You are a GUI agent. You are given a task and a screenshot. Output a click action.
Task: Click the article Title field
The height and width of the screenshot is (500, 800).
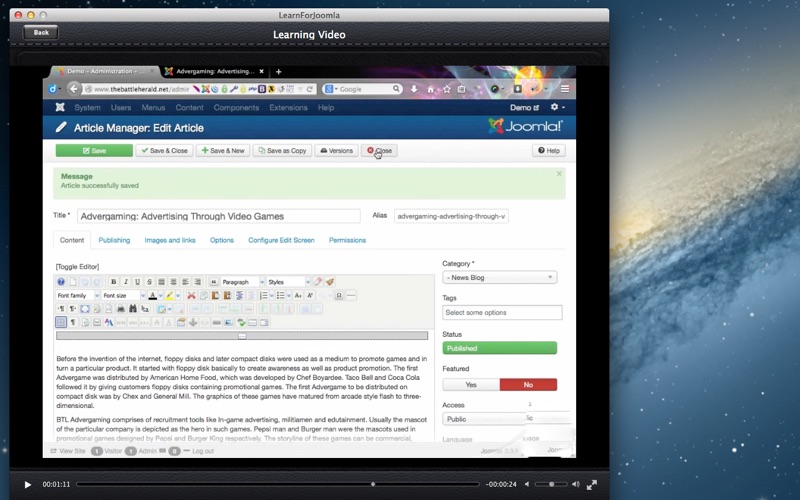tap(218, 216)
